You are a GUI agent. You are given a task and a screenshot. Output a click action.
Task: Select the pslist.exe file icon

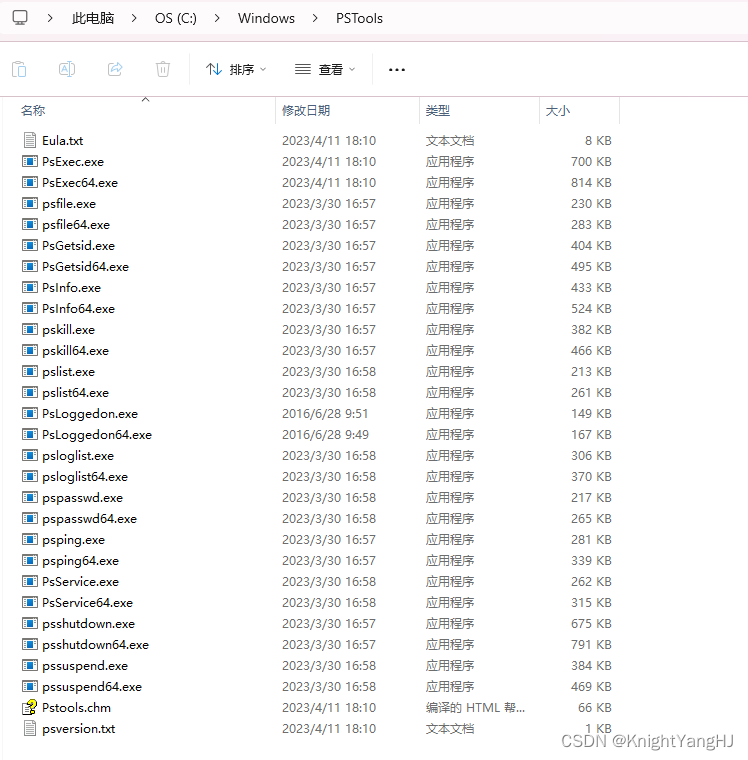point(30,371)
